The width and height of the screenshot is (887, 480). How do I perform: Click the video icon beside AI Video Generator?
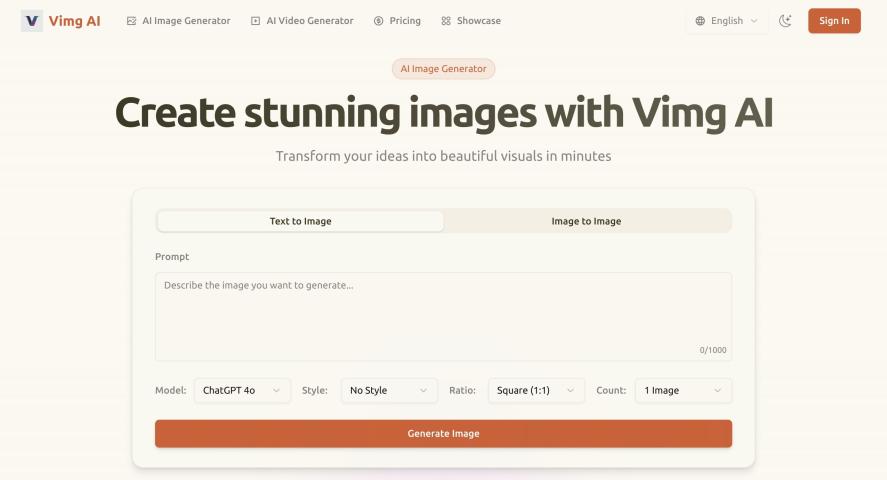pyautogui.click(x=256, y=21)
